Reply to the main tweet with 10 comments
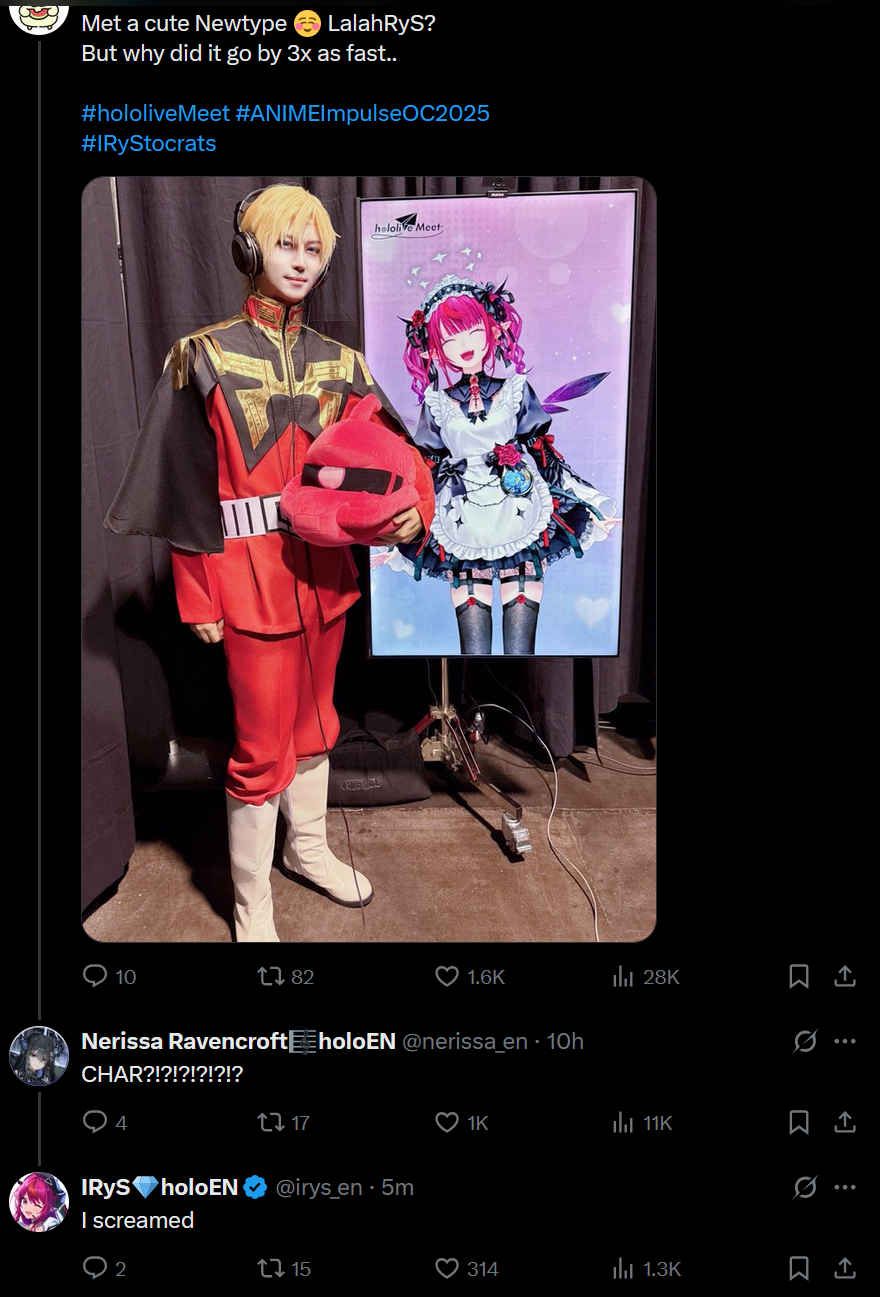 click(109, 977)
